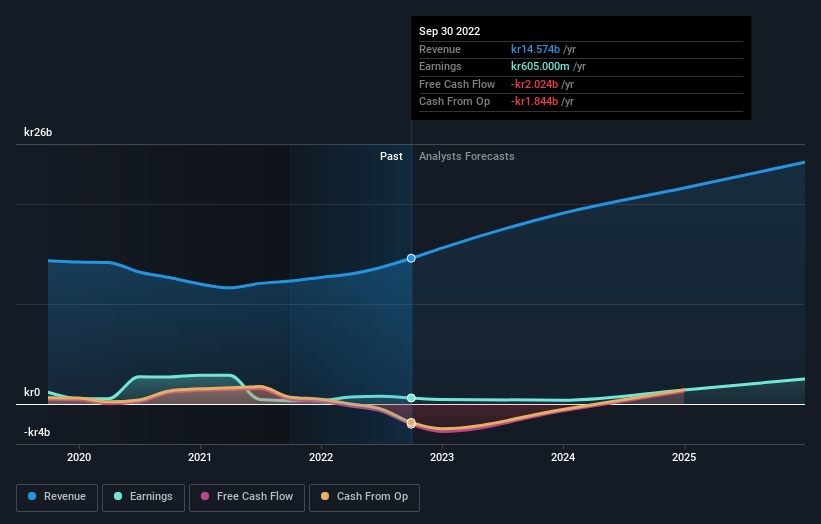The height and width of the screenshot is (524, 821).
Task: Click the orange Cash From Op legend dot
Action: click(325, 496)
